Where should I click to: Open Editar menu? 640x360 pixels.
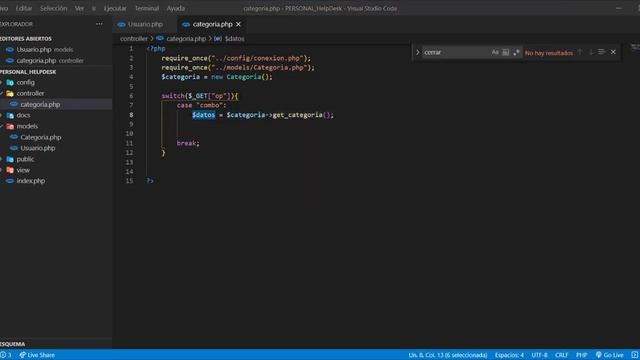[24, 8]
